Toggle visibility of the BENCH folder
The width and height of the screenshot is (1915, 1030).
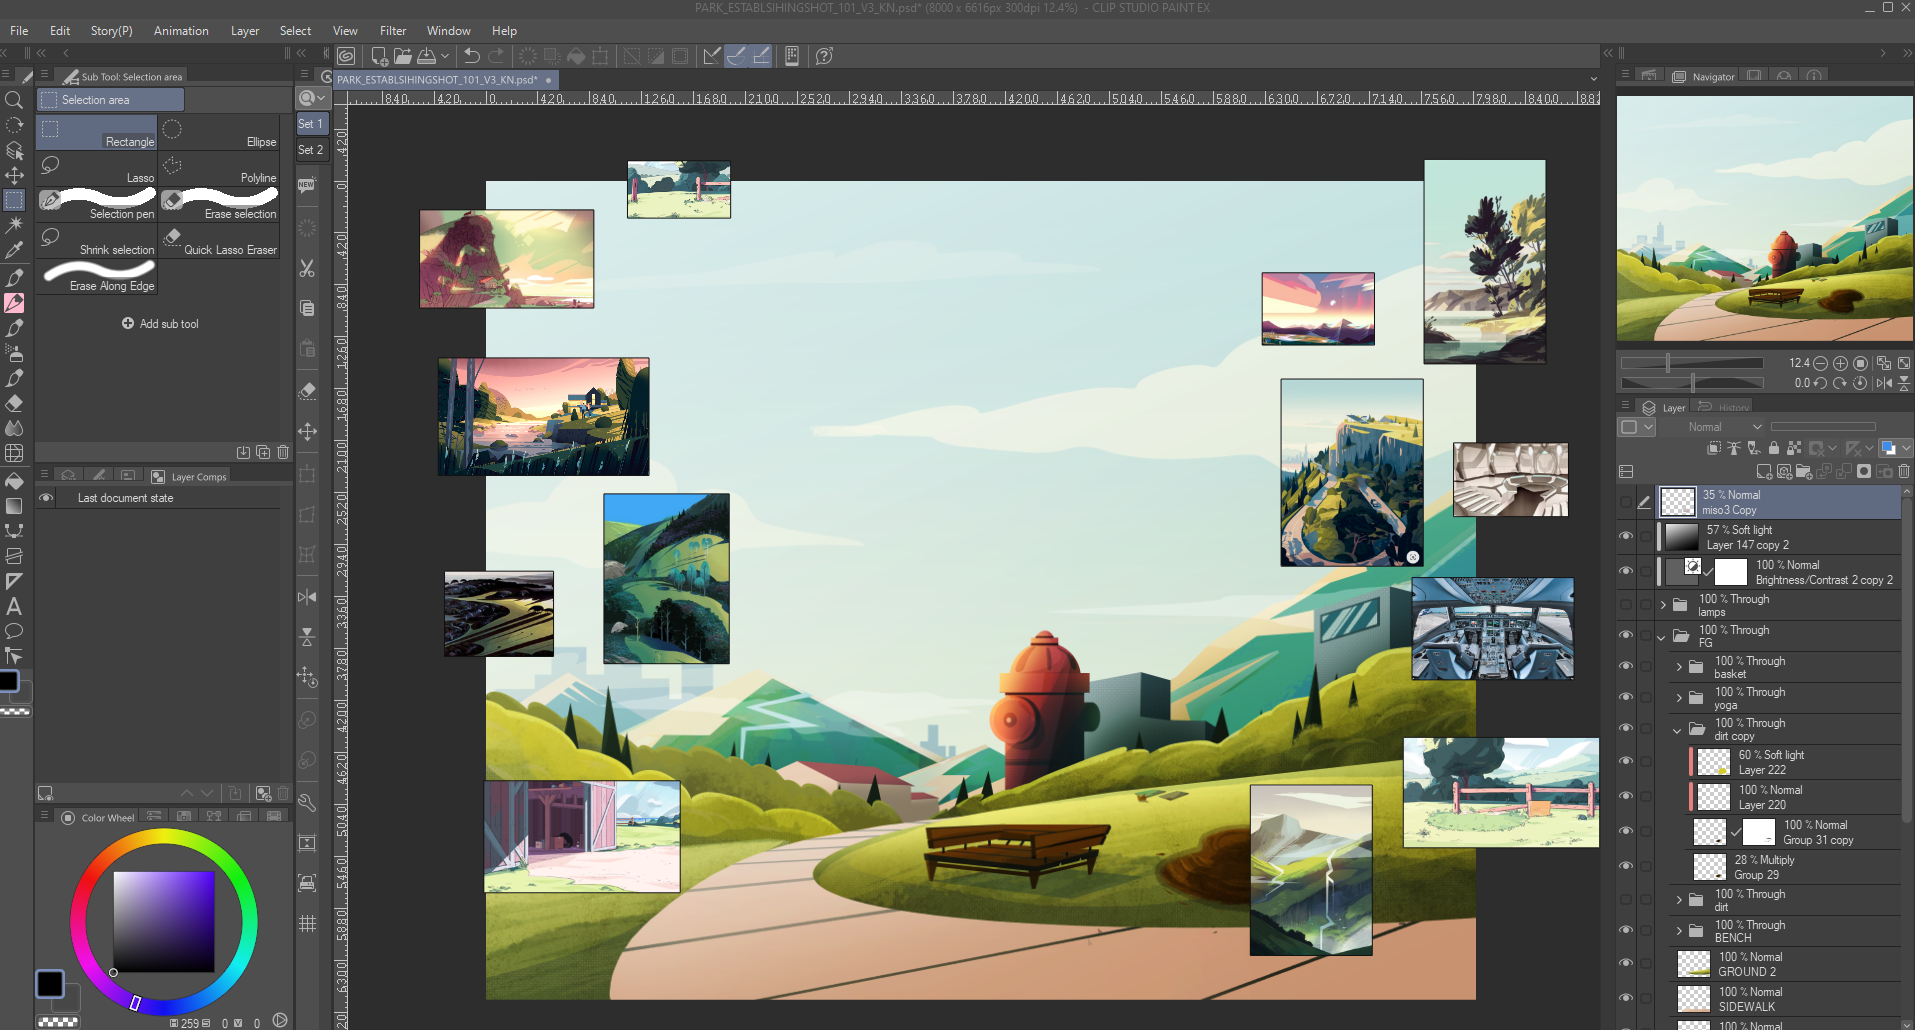[1626, 931]
